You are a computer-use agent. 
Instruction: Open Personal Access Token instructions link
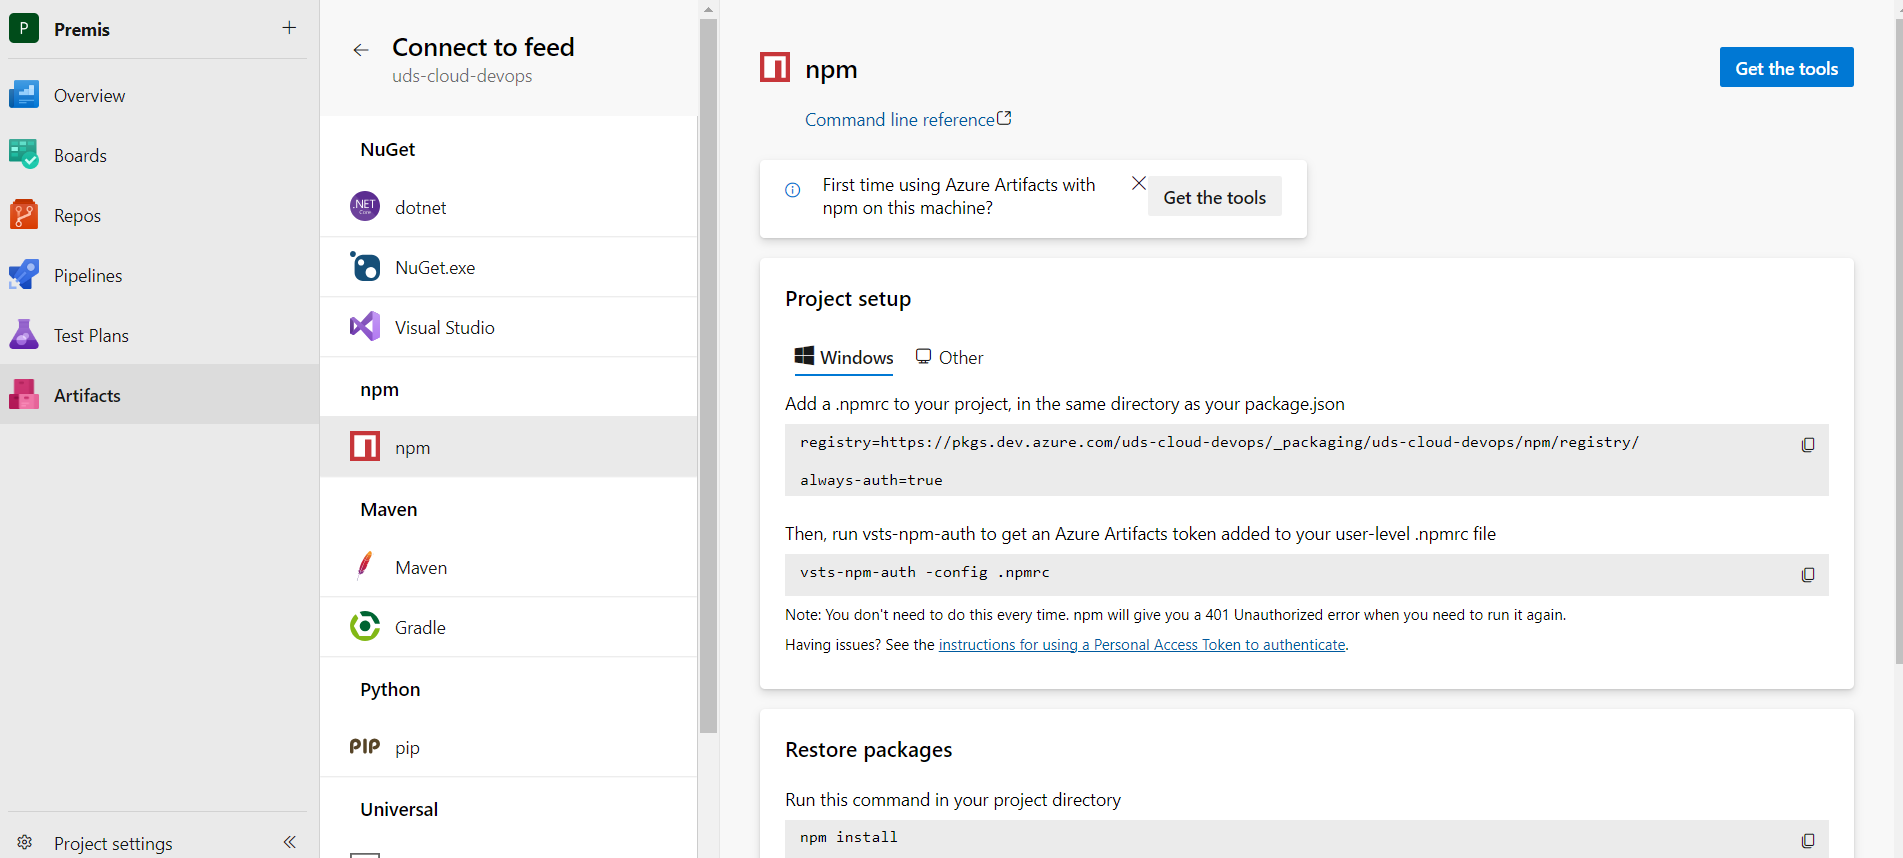[x=1141, y=645]
